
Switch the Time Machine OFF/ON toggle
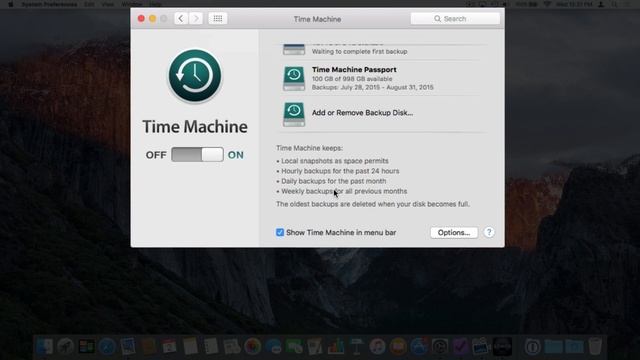coord(197,155)
